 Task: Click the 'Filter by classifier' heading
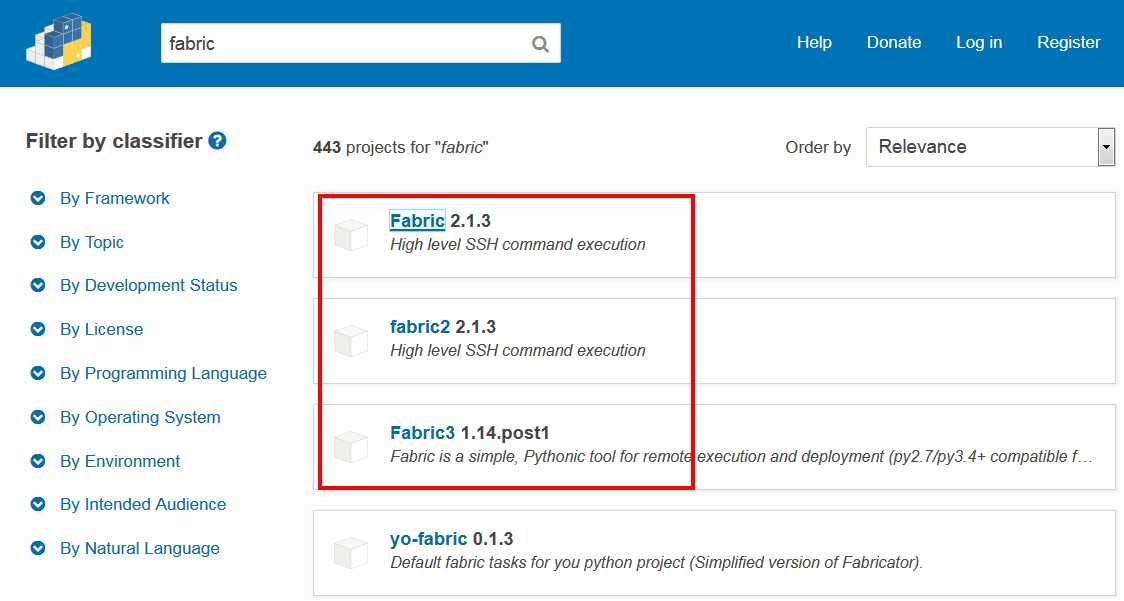114,141
